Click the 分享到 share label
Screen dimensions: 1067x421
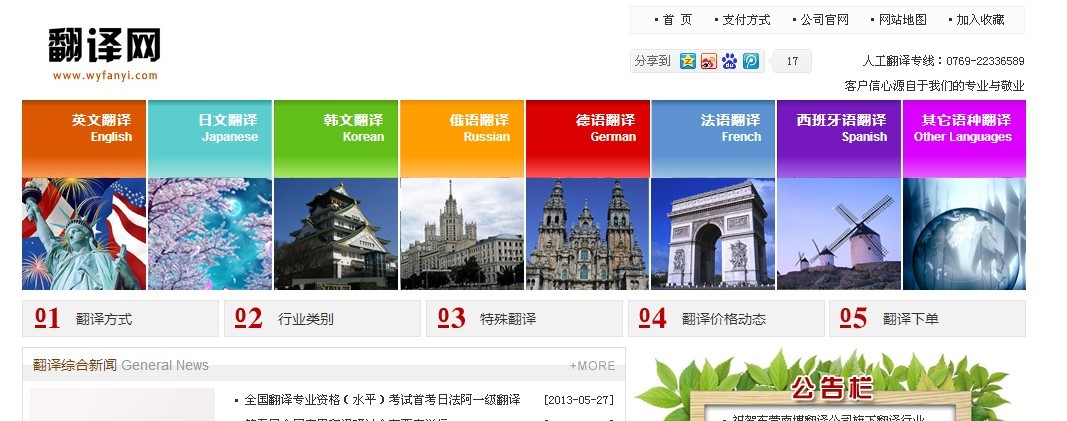coord(652,61)
